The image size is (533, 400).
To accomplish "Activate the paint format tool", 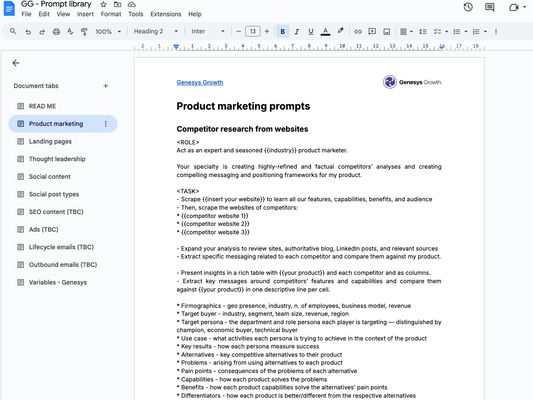I will tap(84, 32).
